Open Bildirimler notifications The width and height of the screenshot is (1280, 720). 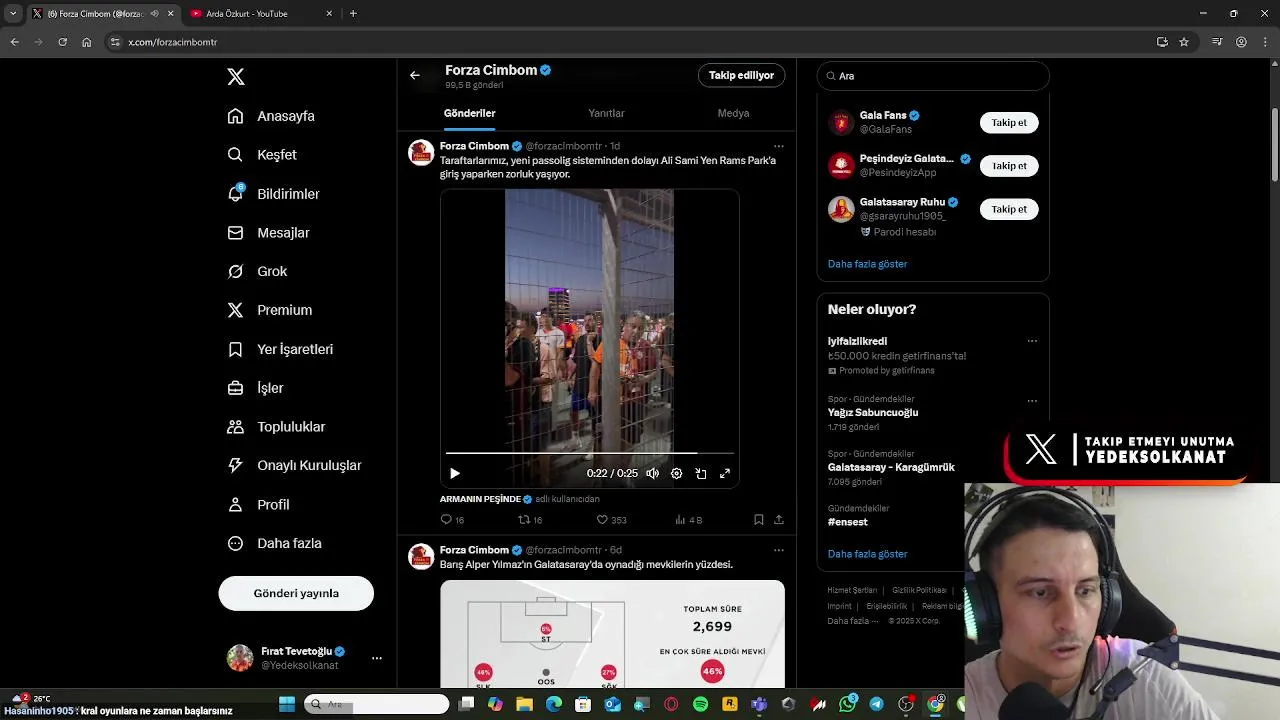(x=273, y=194)
